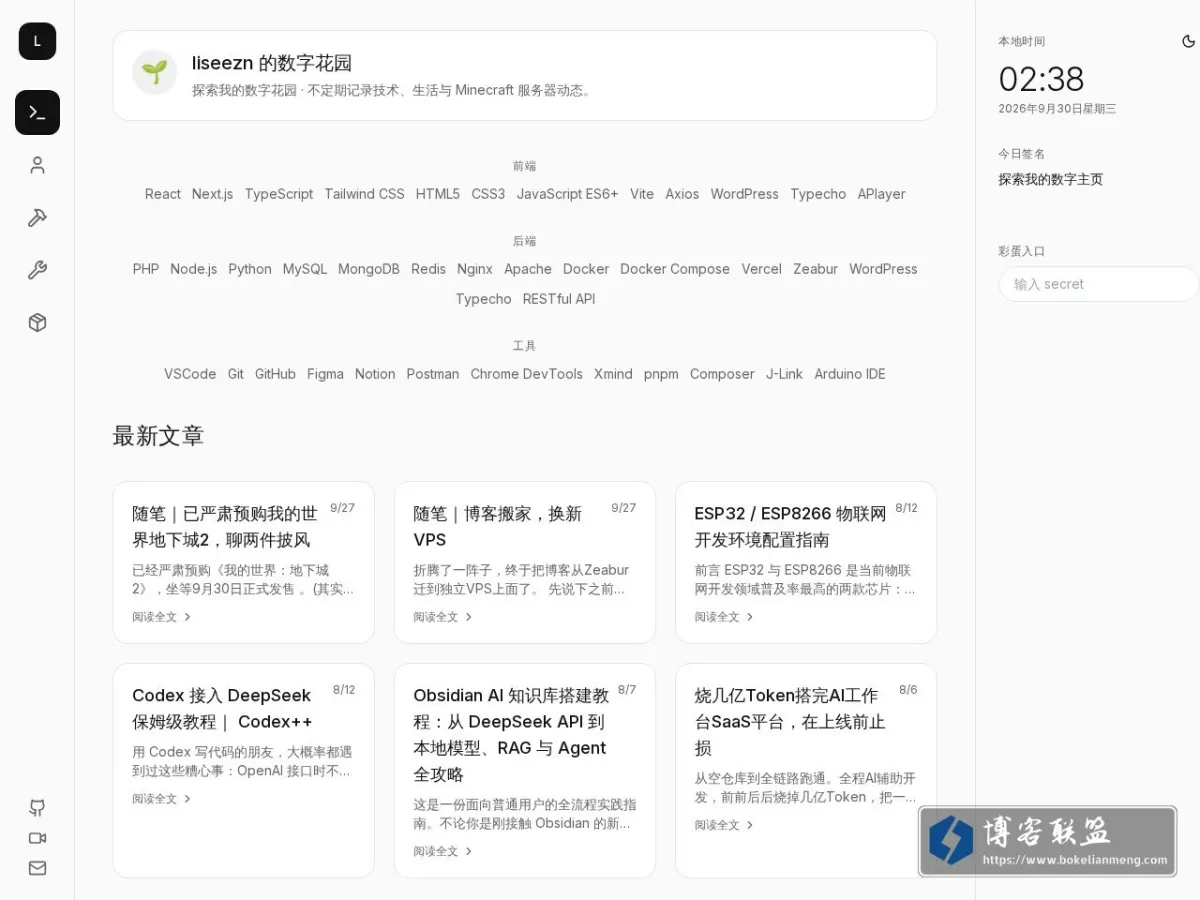The height and width of the screenshot is (900, 1200).
Task: Open the video camera icon in sidebar
Action: click(x=37, y=838)
